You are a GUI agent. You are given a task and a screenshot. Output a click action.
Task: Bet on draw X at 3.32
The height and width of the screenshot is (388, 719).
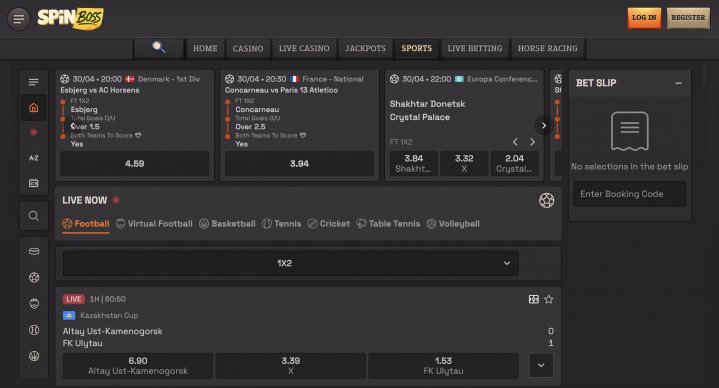tap(464, 163)
